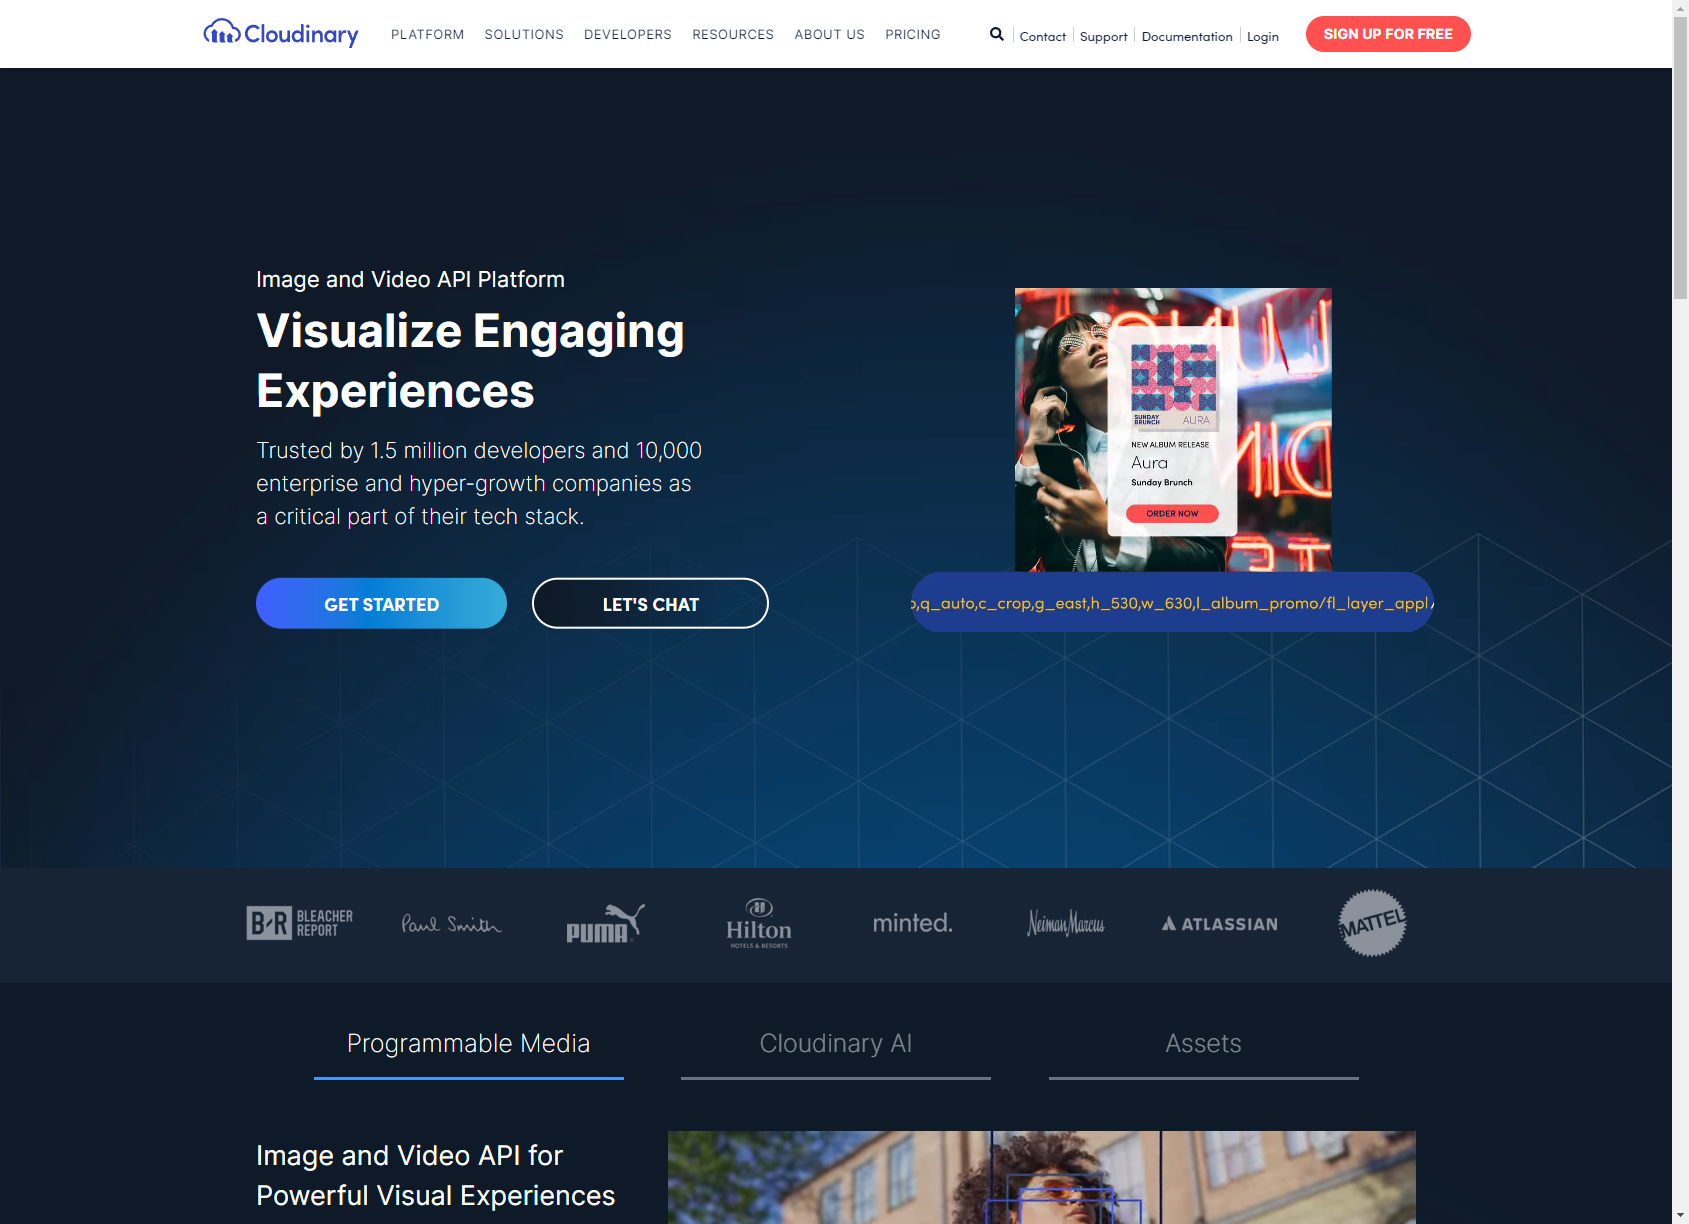Click the page vertical scrollbar thumb
This screenshot has height=1224, width=1689.
click(1681, 160)
